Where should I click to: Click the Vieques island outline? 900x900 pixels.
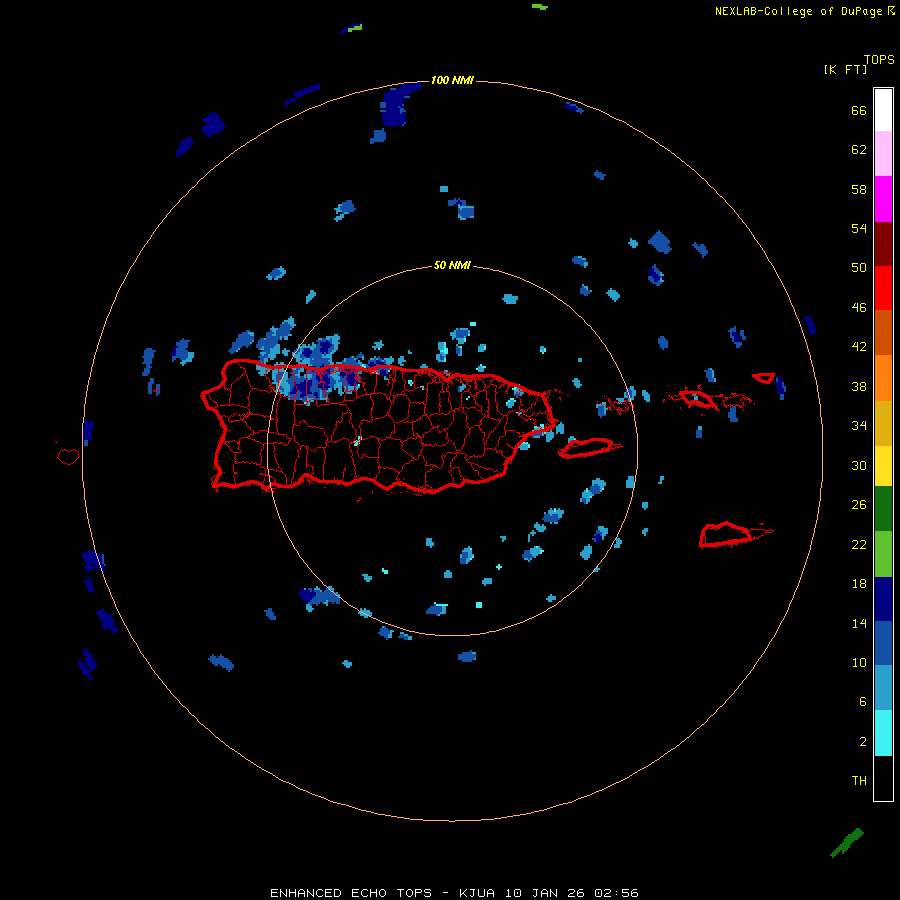(x=590, y=448)
